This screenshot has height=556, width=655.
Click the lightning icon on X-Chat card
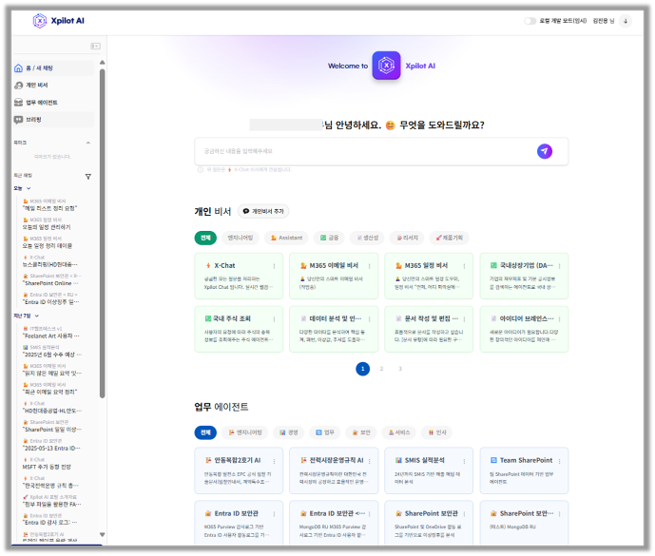[208, 266]
